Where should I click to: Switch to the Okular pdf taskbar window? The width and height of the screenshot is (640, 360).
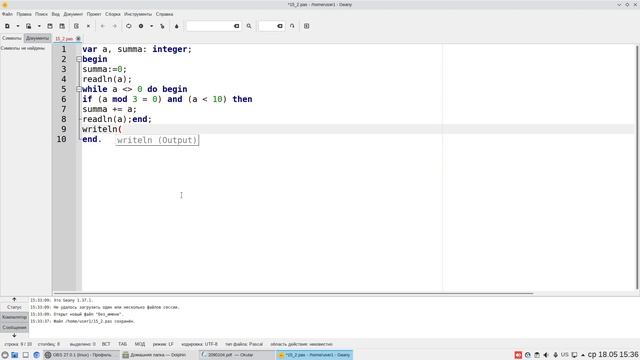(237, 355)
